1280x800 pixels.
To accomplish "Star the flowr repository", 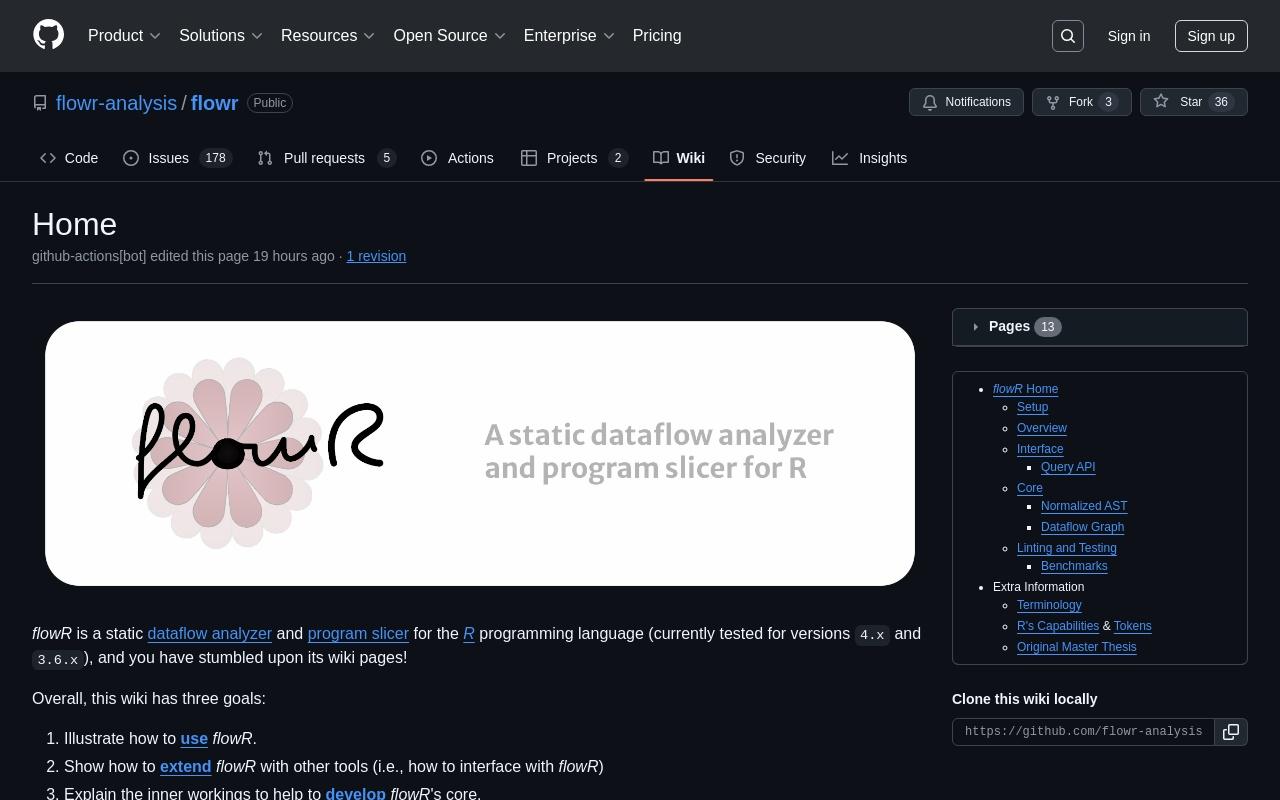I will (x=1193, y=102).
